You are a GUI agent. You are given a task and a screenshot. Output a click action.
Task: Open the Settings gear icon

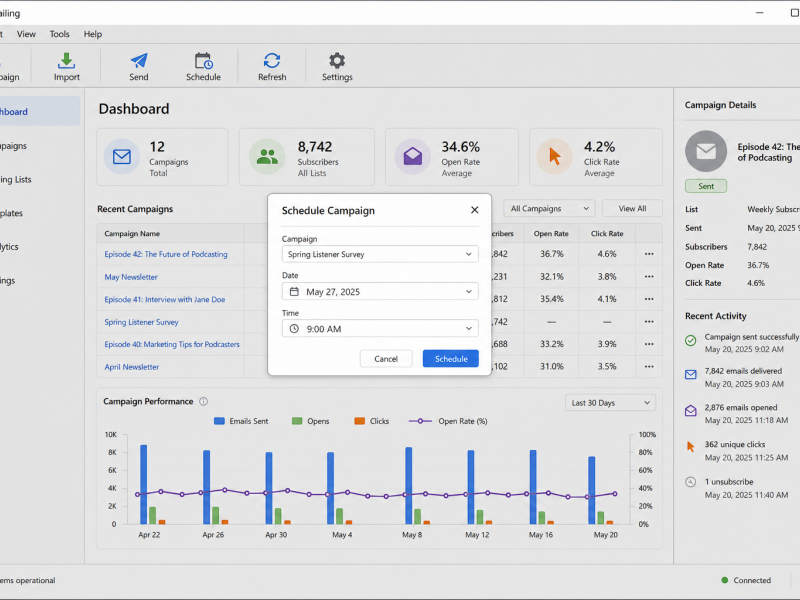pos(337,61)
